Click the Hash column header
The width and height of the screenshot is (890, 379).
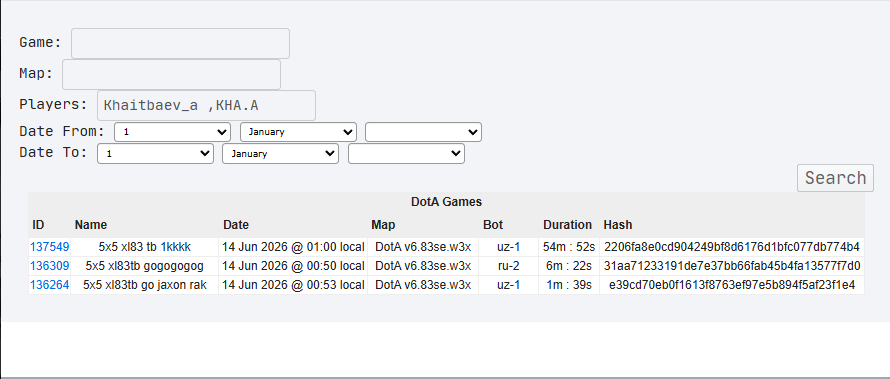pyautogui.click(x=618, y=225)
